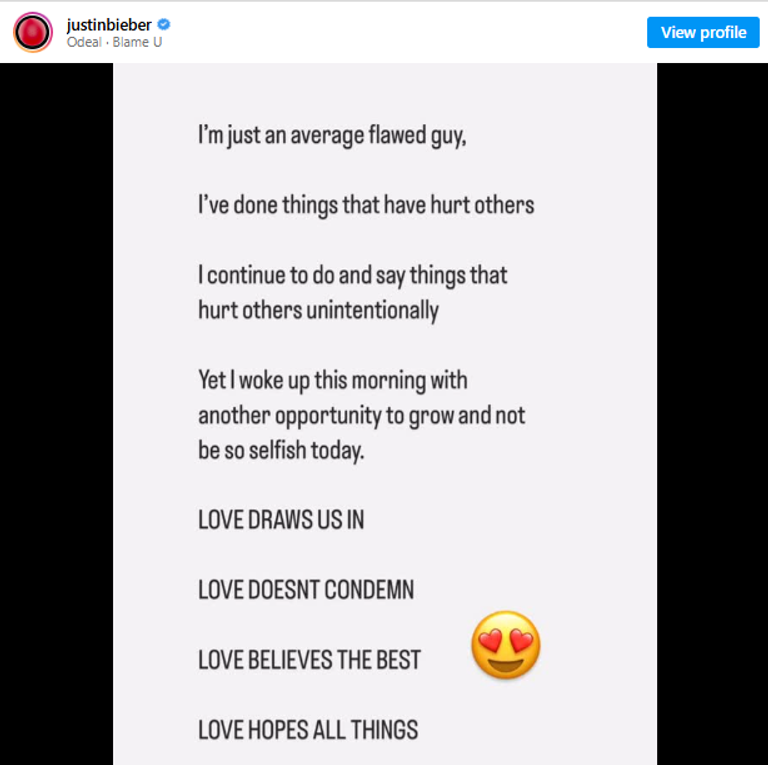Click the blue verified badge icon
768x765 pixels.
(x=164, y=24)
